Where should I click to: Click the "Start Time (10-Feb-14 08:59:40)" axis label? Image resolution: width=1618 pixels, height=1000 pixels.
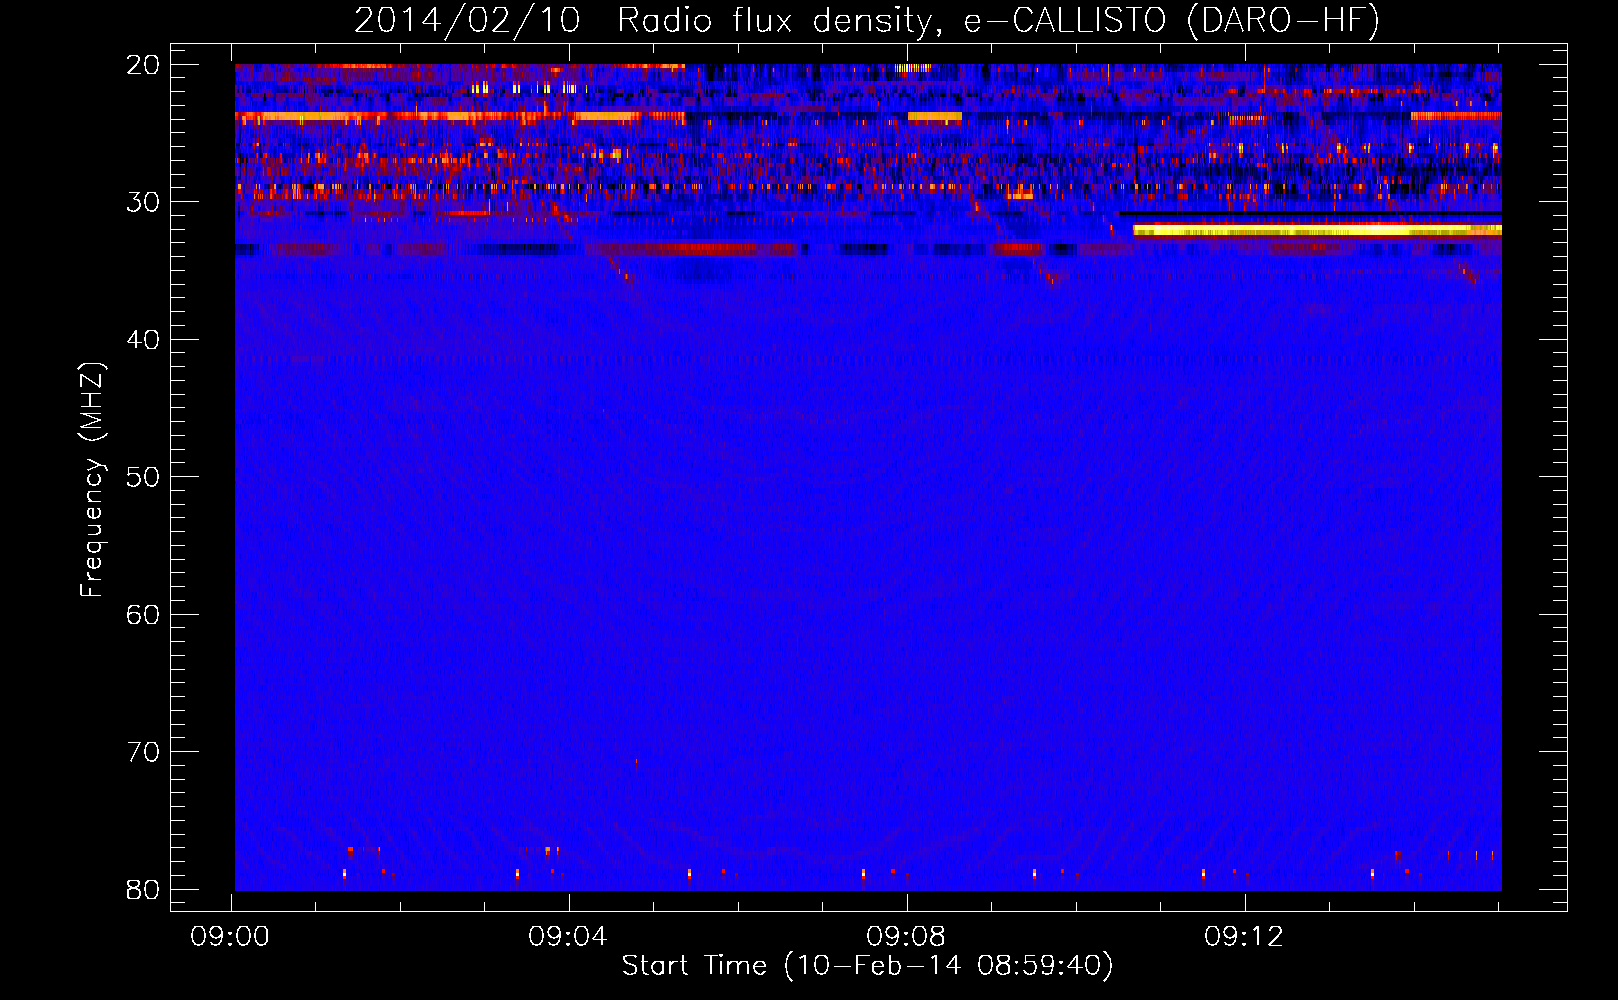pyautogui.click(x=867, y=966)
